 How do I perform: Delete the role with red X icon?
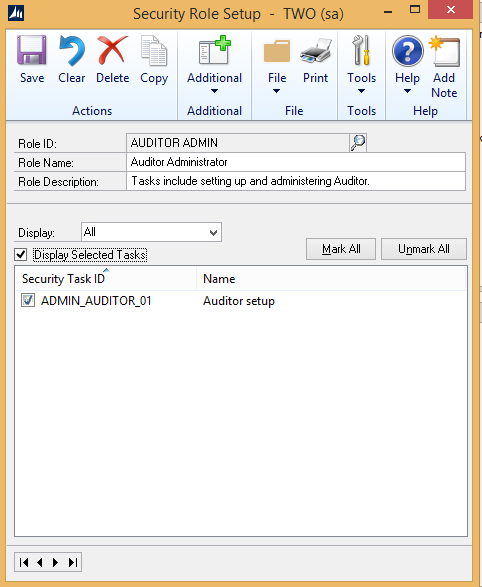112,50
